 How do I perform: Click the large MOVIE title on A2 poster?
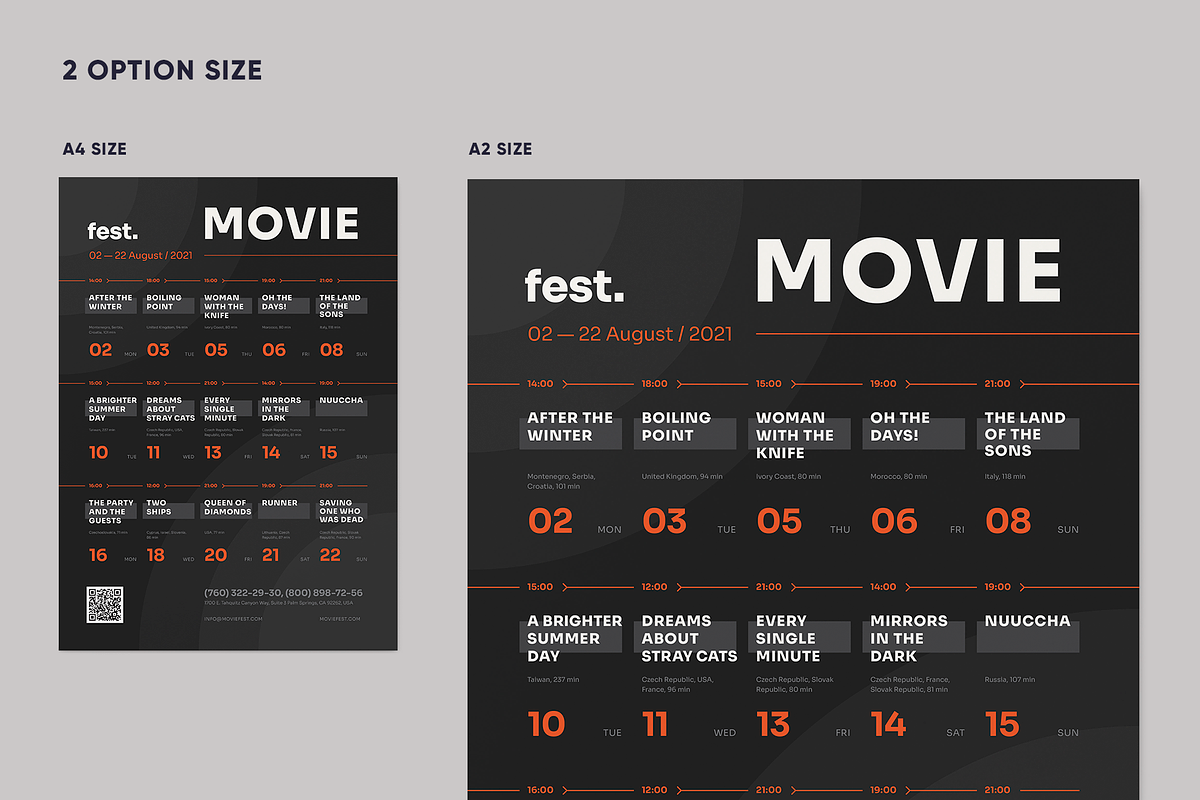(908, 270)
